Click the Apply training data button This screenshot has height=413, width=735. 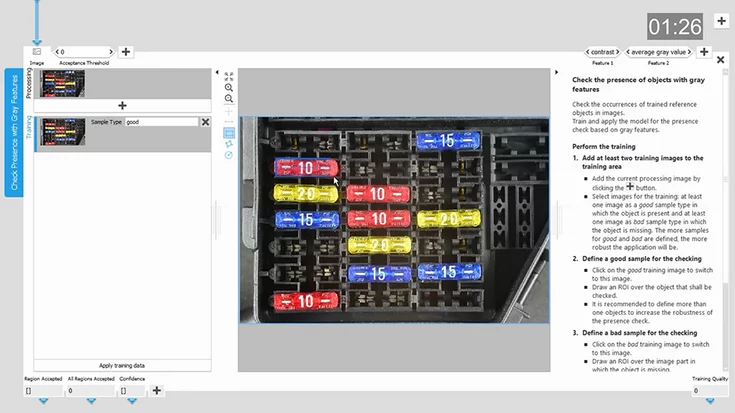[x=122, y=366]
